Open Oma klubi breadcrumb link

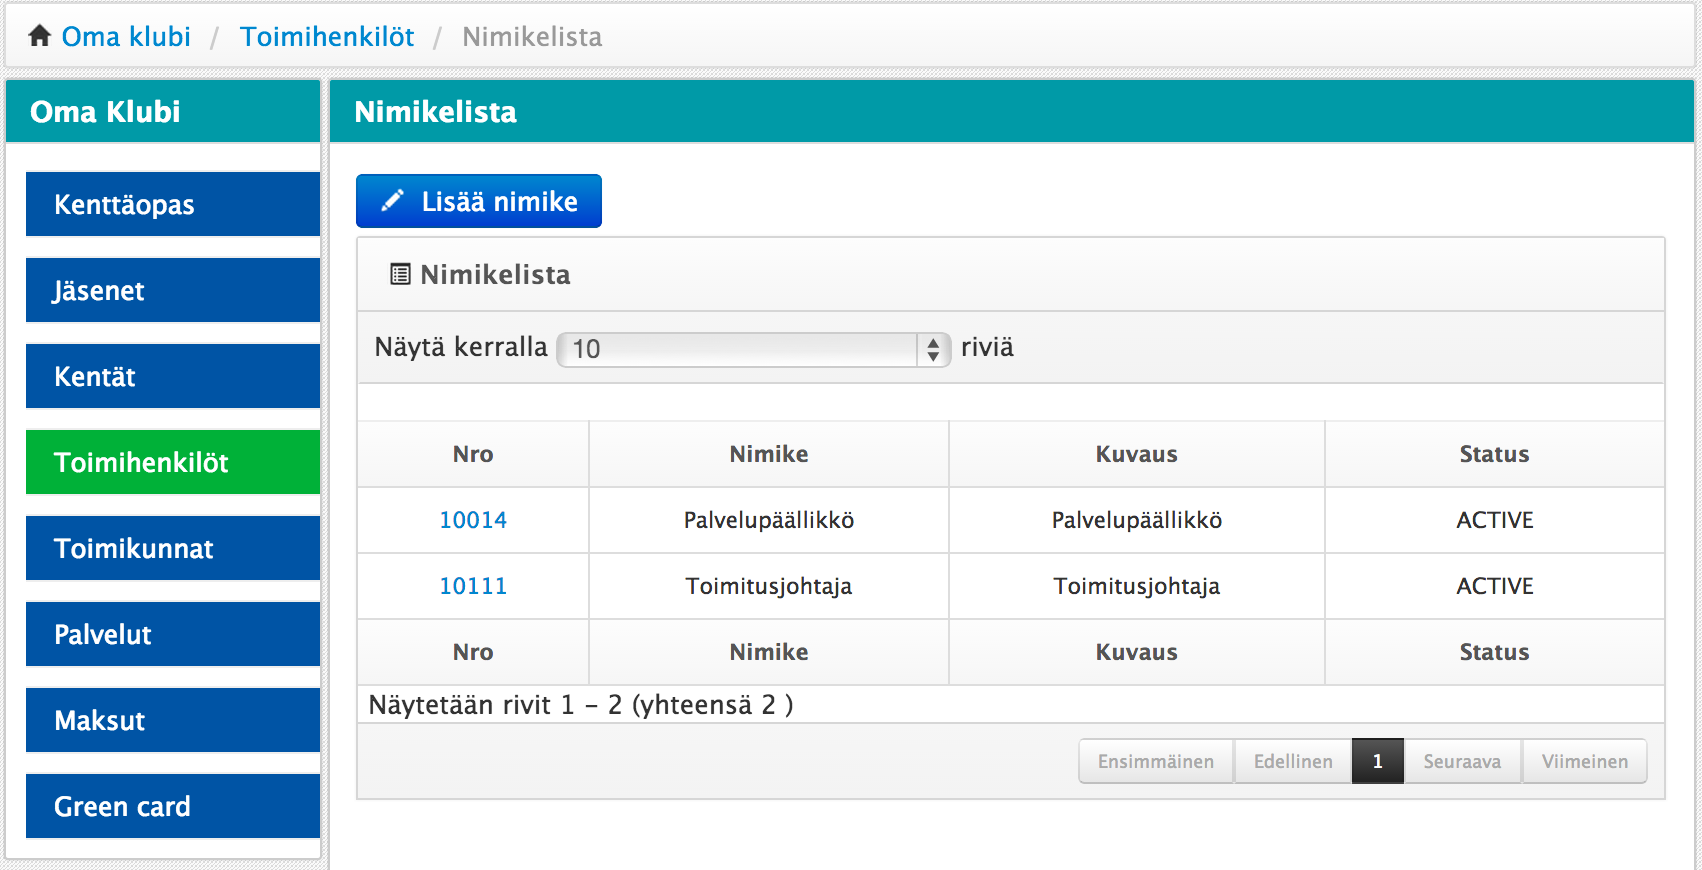coord(126,37)
